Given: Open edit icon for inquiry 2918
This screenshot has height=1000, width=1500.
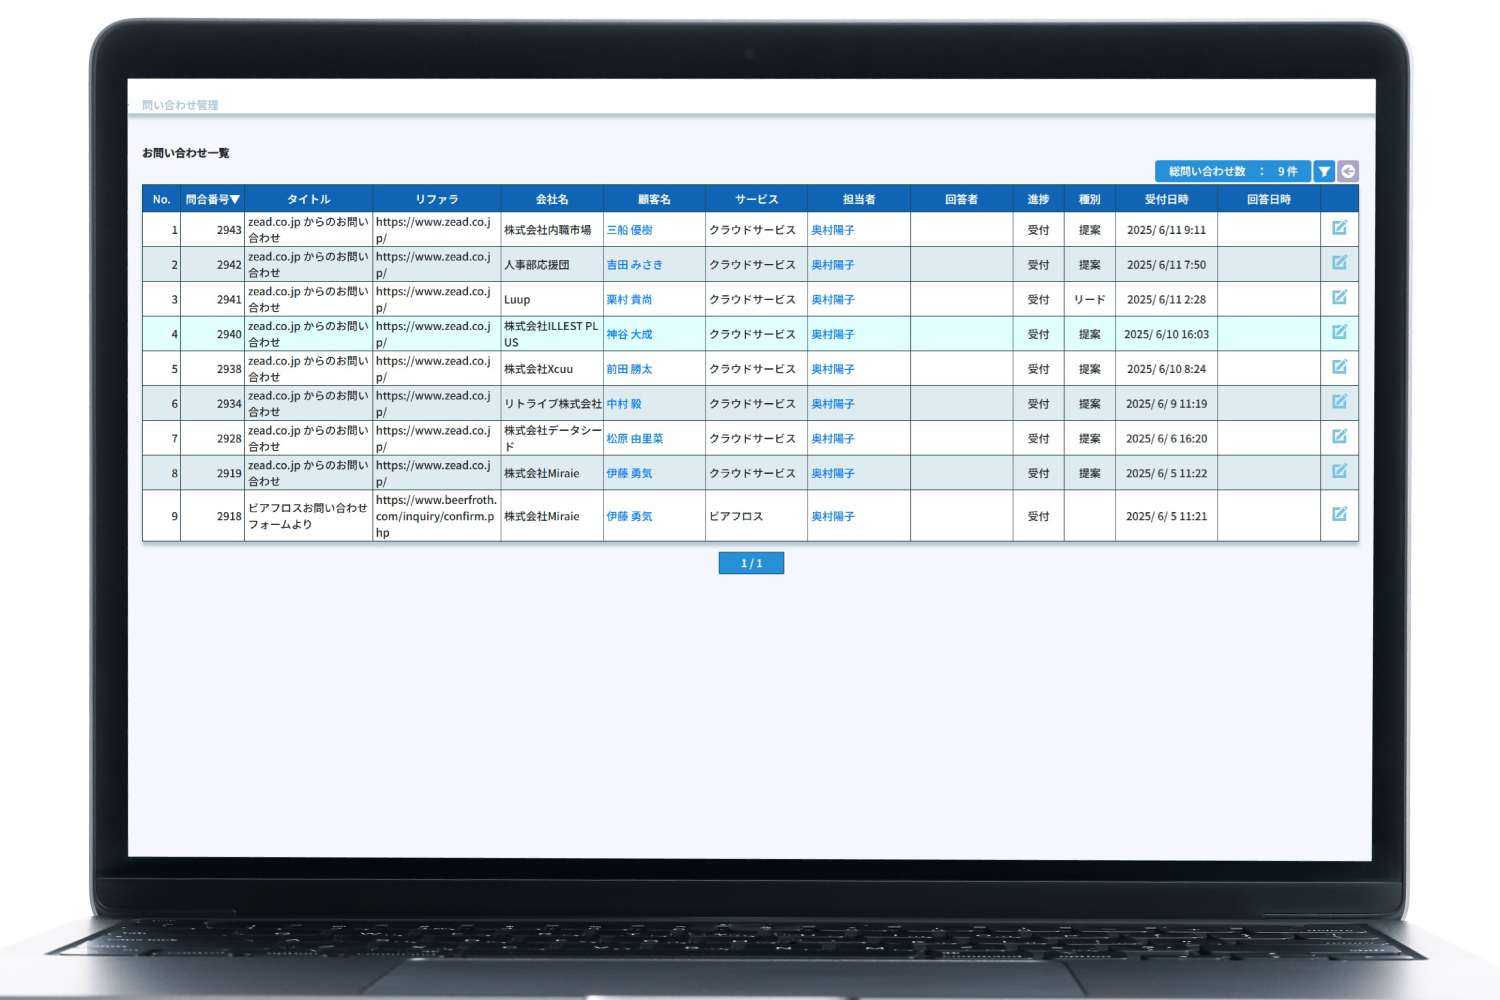Looking at the screenshot, I should (x=1339, y=515).
